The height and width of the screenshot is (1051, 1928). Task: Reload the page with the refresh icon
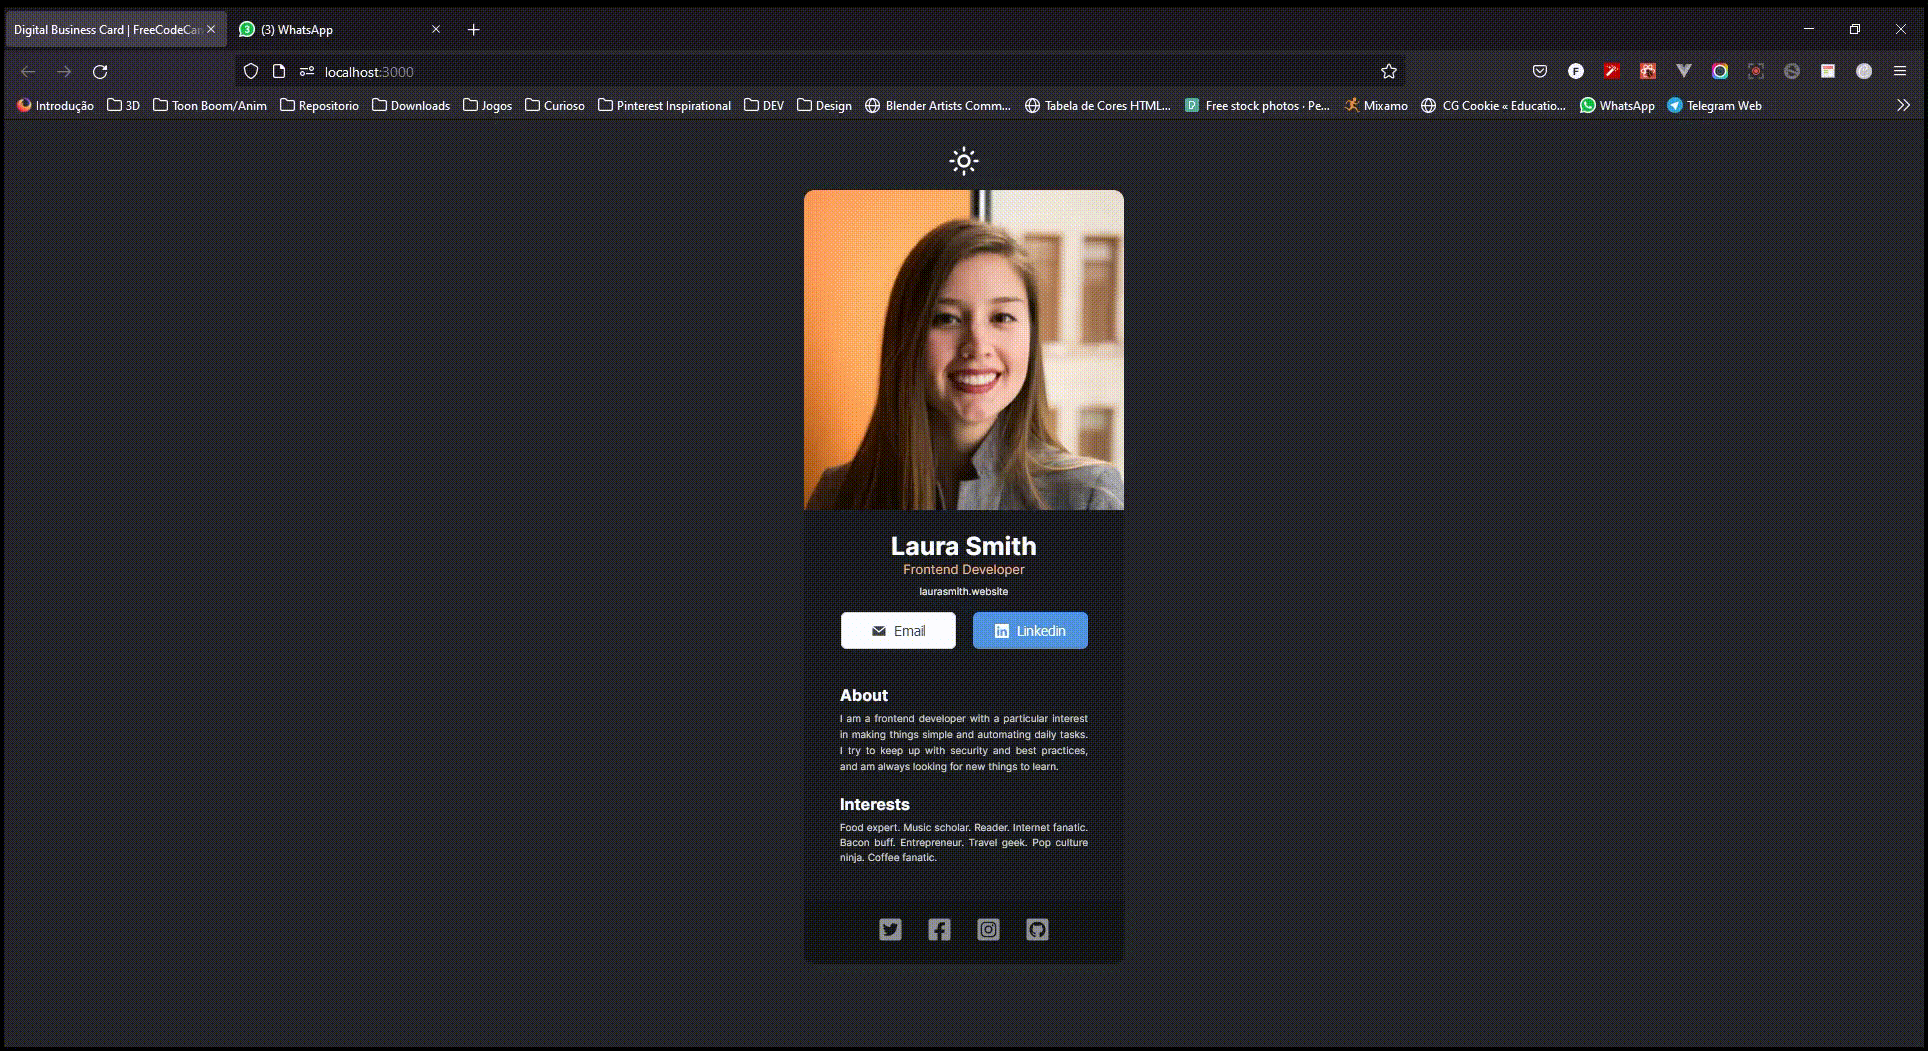pos(100,72)
